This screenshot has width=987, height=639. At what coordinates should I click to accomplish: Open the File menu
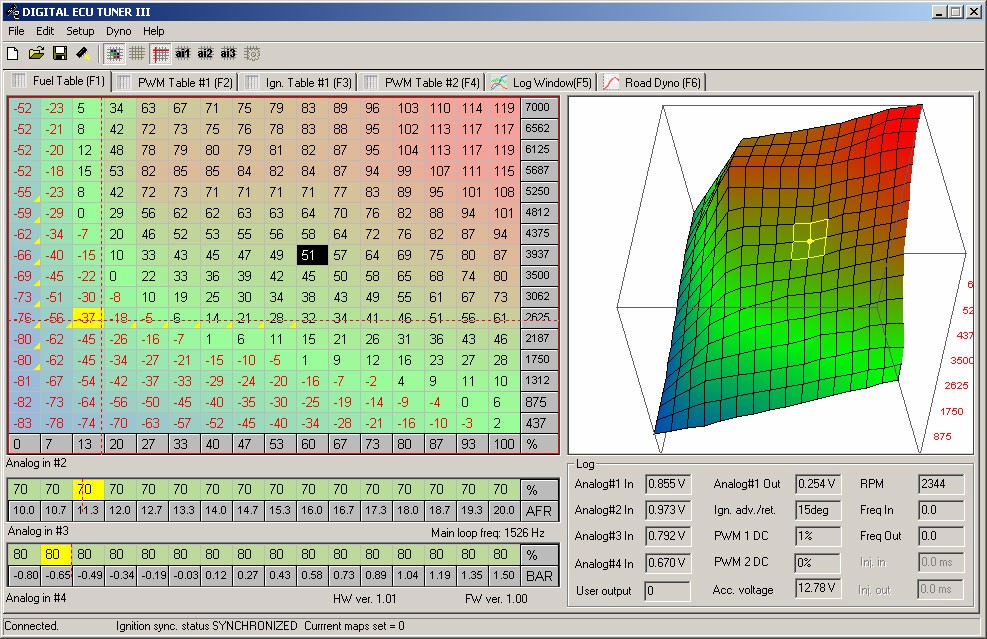tap(16, 31)
